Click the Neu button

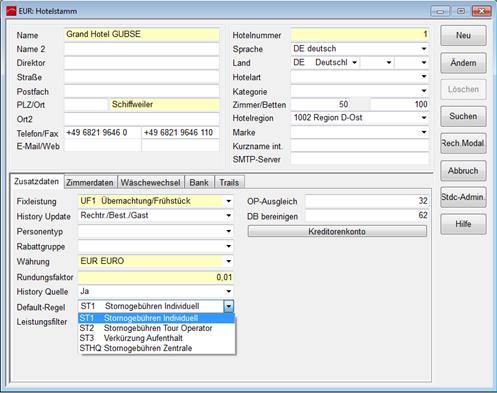463,35
